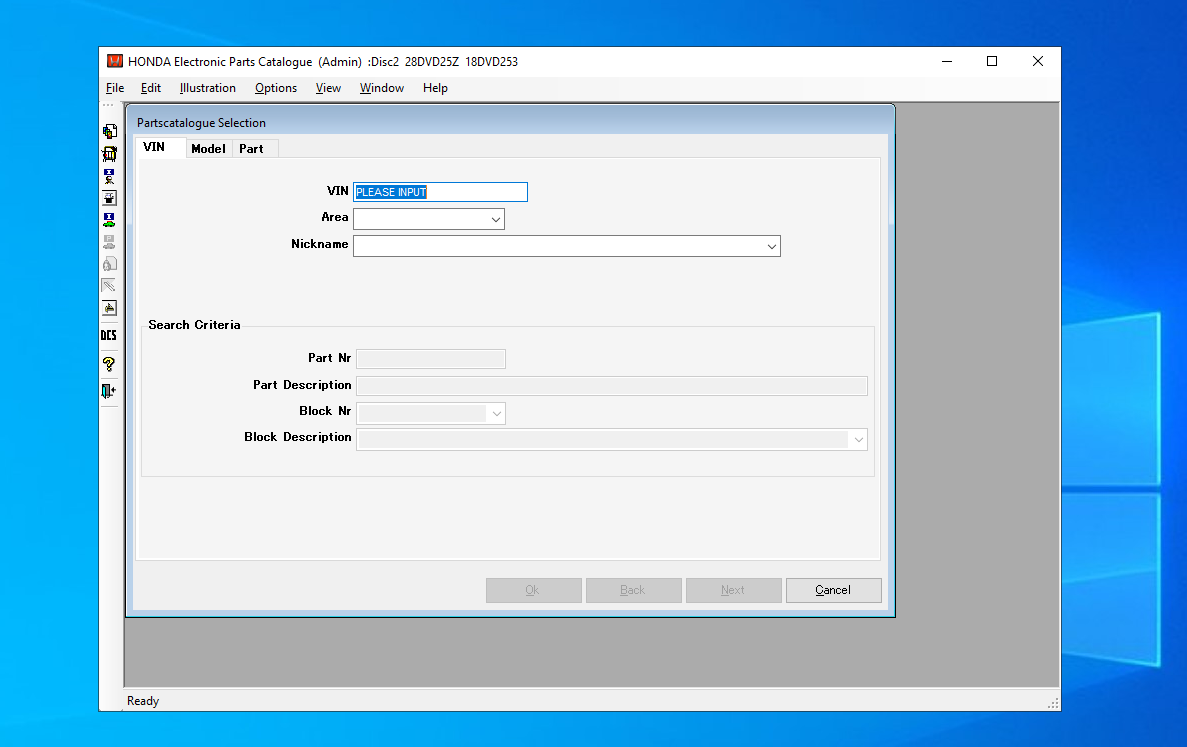Image resolution: width=1187 pixels, height=747 pixels.
Task: Click the shopping cart icon in toolbar
Action: click(109, 154)
